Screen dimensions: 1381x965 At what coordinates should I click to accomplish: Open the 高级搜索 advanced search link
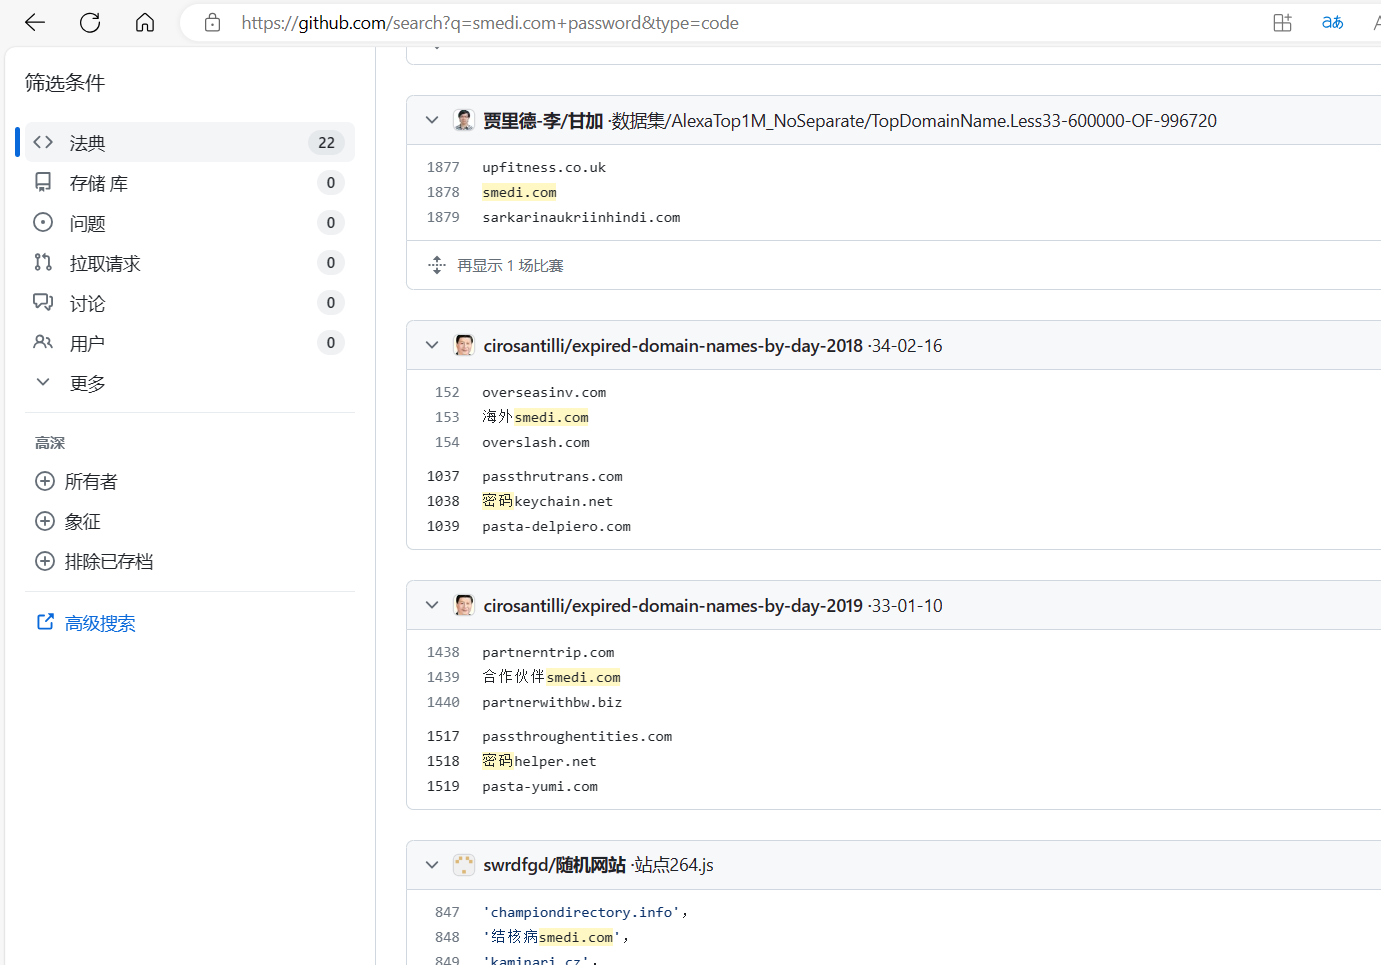tap(86, 623)
